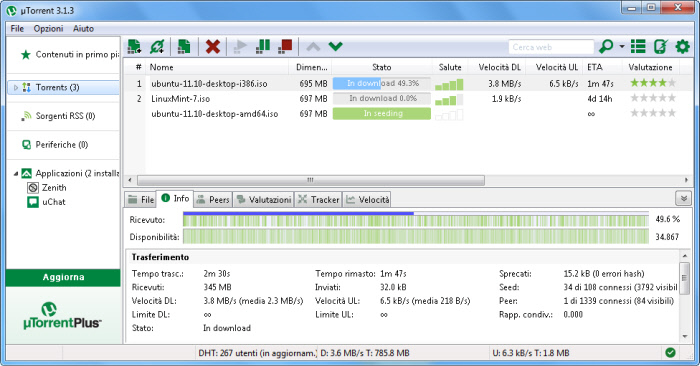
Task: Switch to the Tracker tab
Action: click(x=318, y=200)
